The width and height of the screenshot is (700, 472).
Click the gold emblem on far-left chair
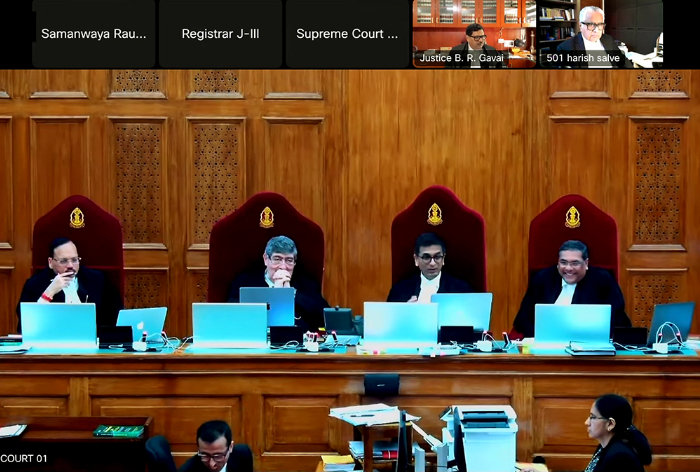coord(77,217)
